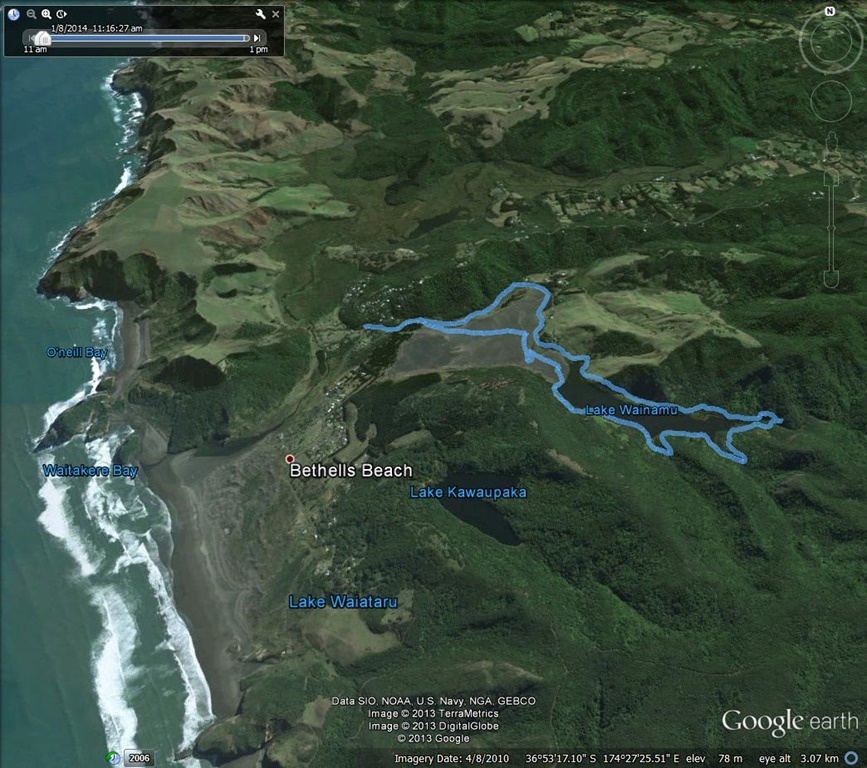The height and width of the screenshot is (768, 867).
Task: Zoom out the time slider range
Action: point(32,14)
